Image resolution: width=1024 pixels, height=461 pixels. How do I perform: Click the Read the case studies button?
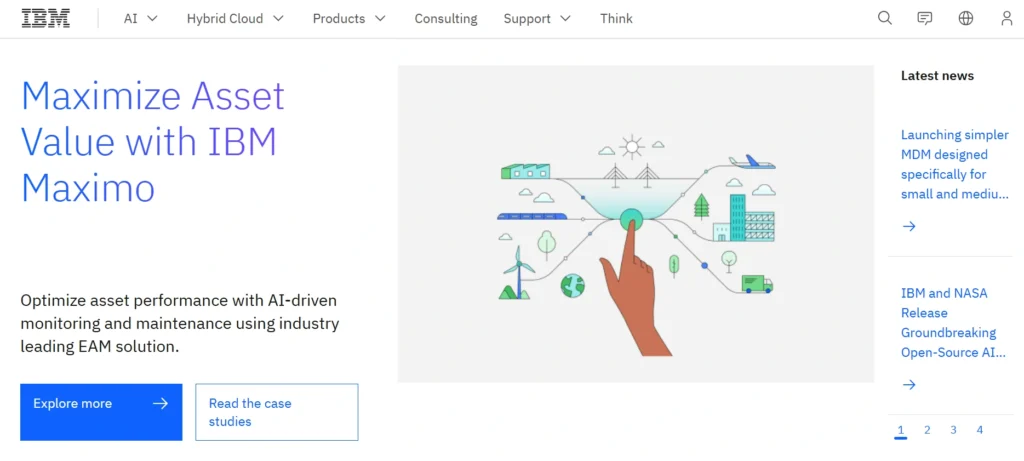click(x=276, y=412)
